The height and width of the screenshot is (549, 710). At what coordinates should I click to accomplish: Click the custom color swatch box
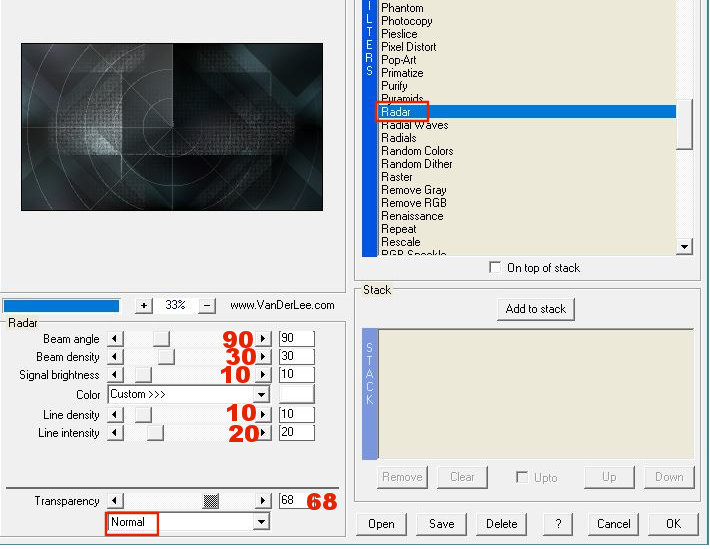tap(297, 394)
